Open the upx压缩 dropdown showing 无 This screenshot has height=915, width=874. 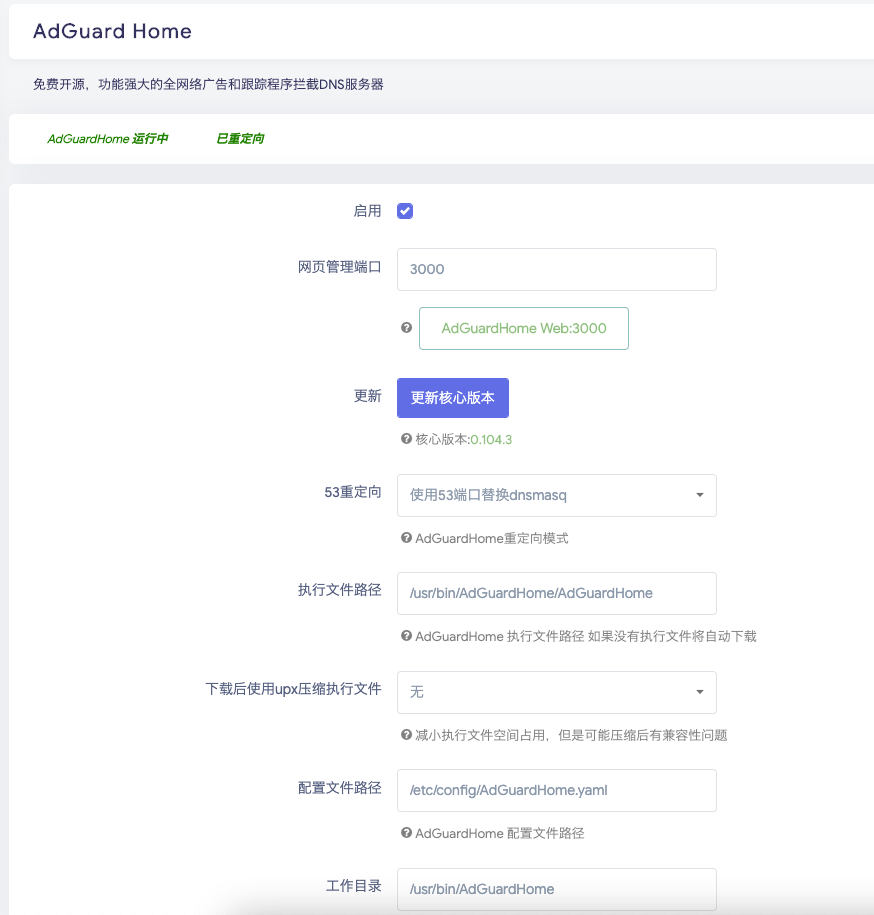point(557,693)
